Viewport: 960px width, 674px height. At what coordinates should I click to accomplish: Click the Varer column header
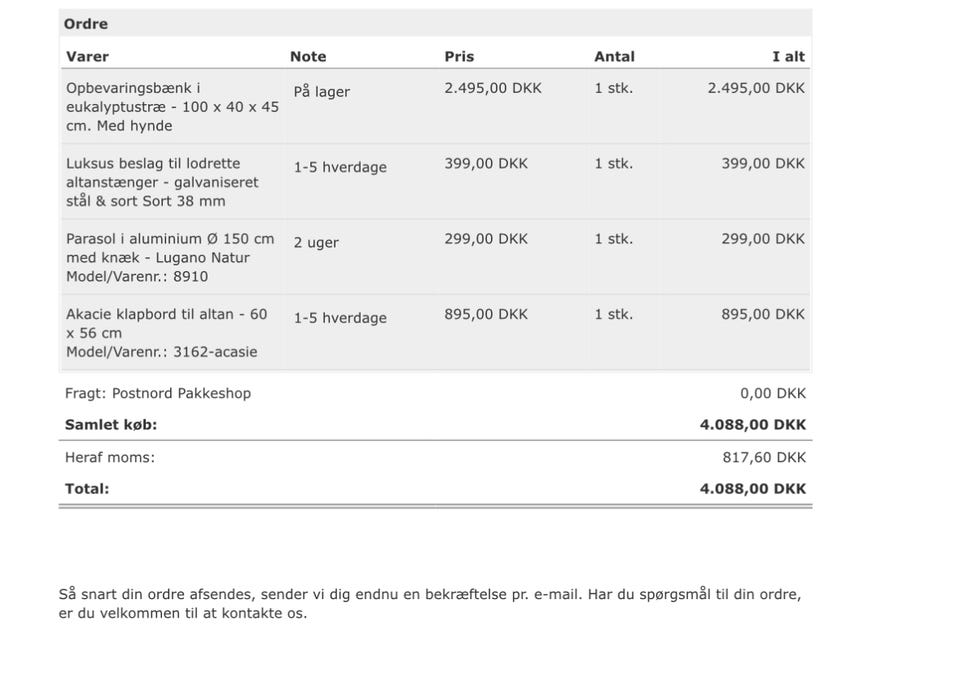coord(87,57)
